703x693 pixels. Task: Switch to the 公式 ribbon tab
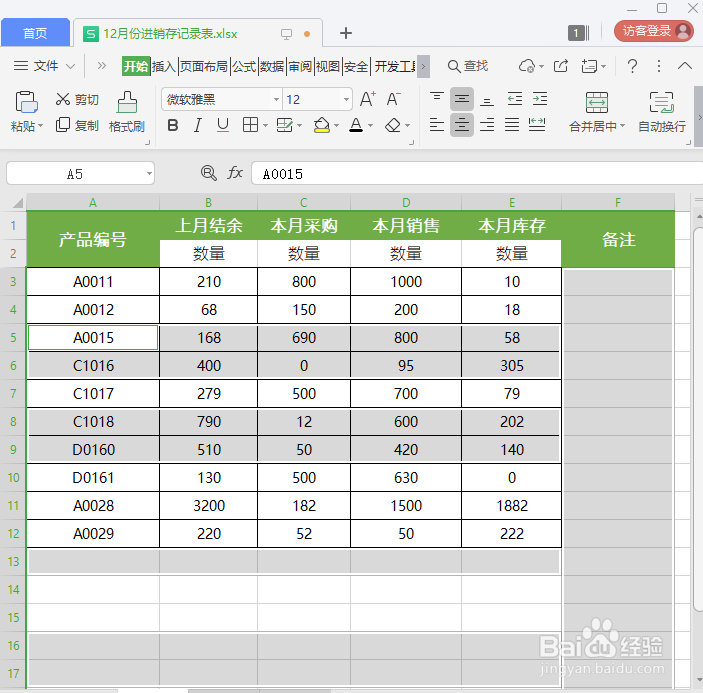pos(244,66)
